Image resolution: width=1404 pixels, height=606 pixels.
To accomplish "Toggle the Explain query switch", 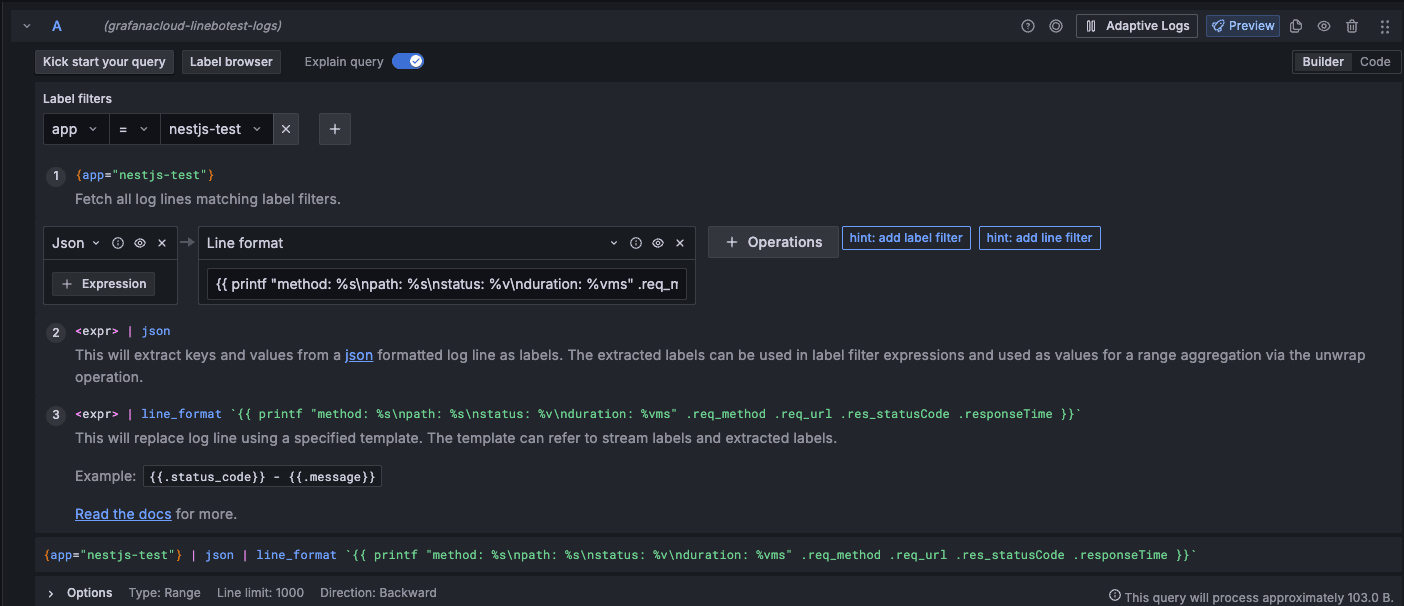I will [408, 61].
